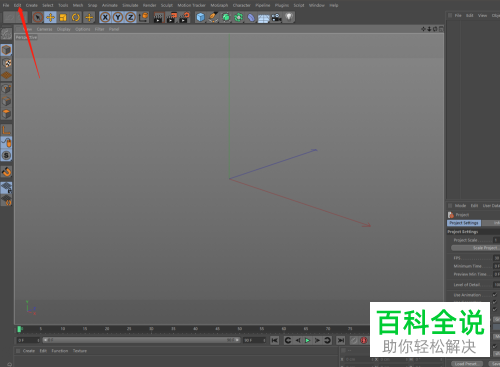
Task: Switch to Model mode
Action: (6, 50)
